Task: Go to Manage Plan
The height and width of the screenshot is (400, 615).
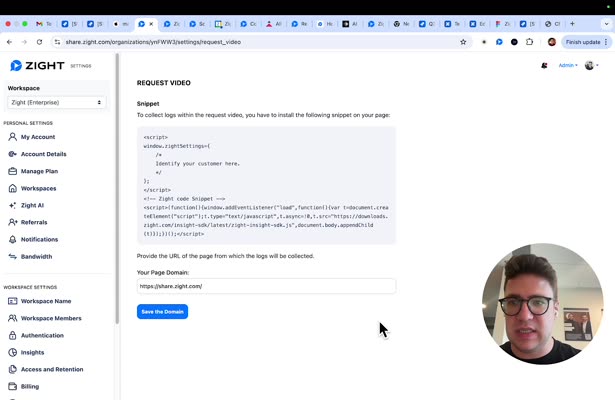Action: (33, 171)
